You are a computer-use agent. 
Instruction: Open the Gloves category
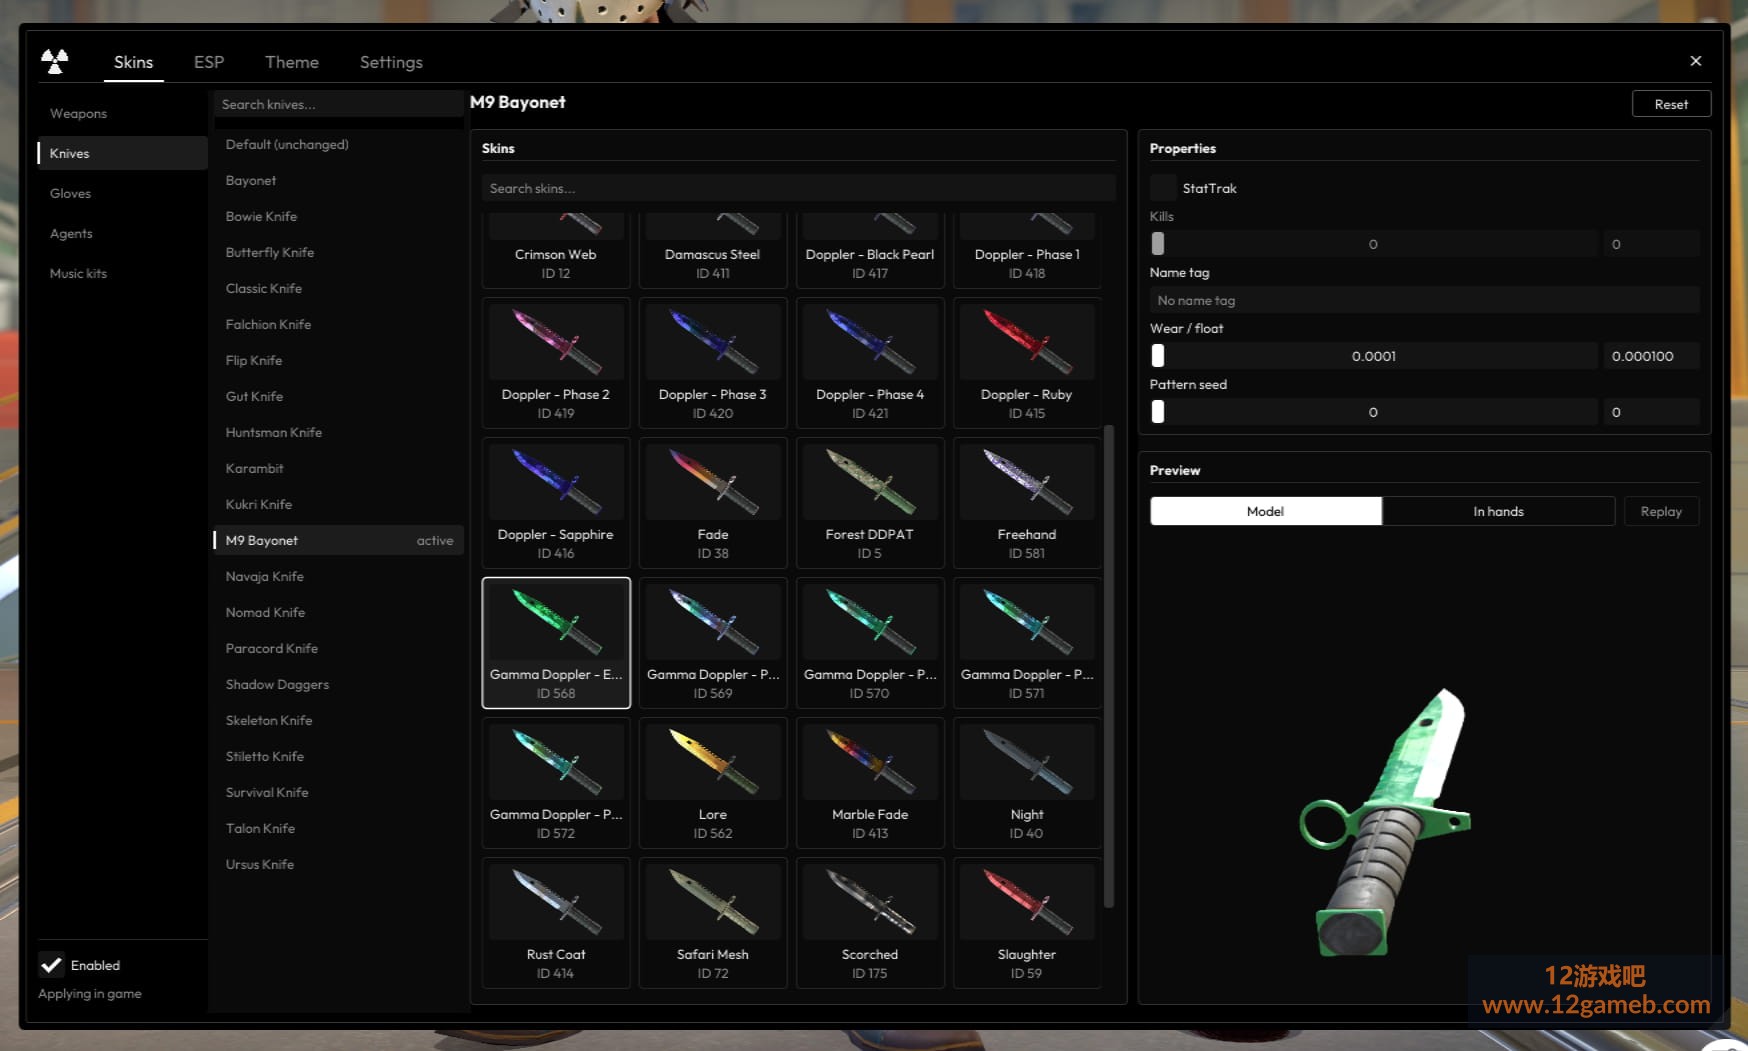click(x=122, y=193)
